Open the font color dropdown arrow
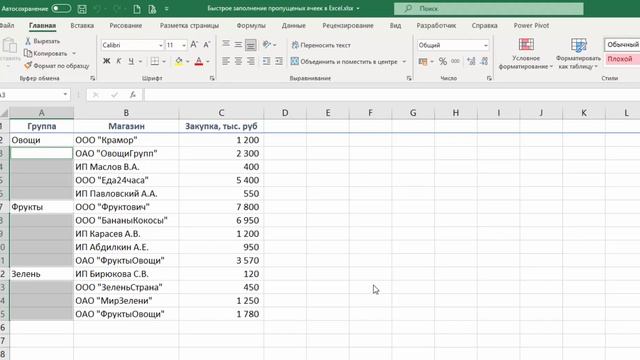The width and height of the screenshot is (640, 360). (208, 62)
